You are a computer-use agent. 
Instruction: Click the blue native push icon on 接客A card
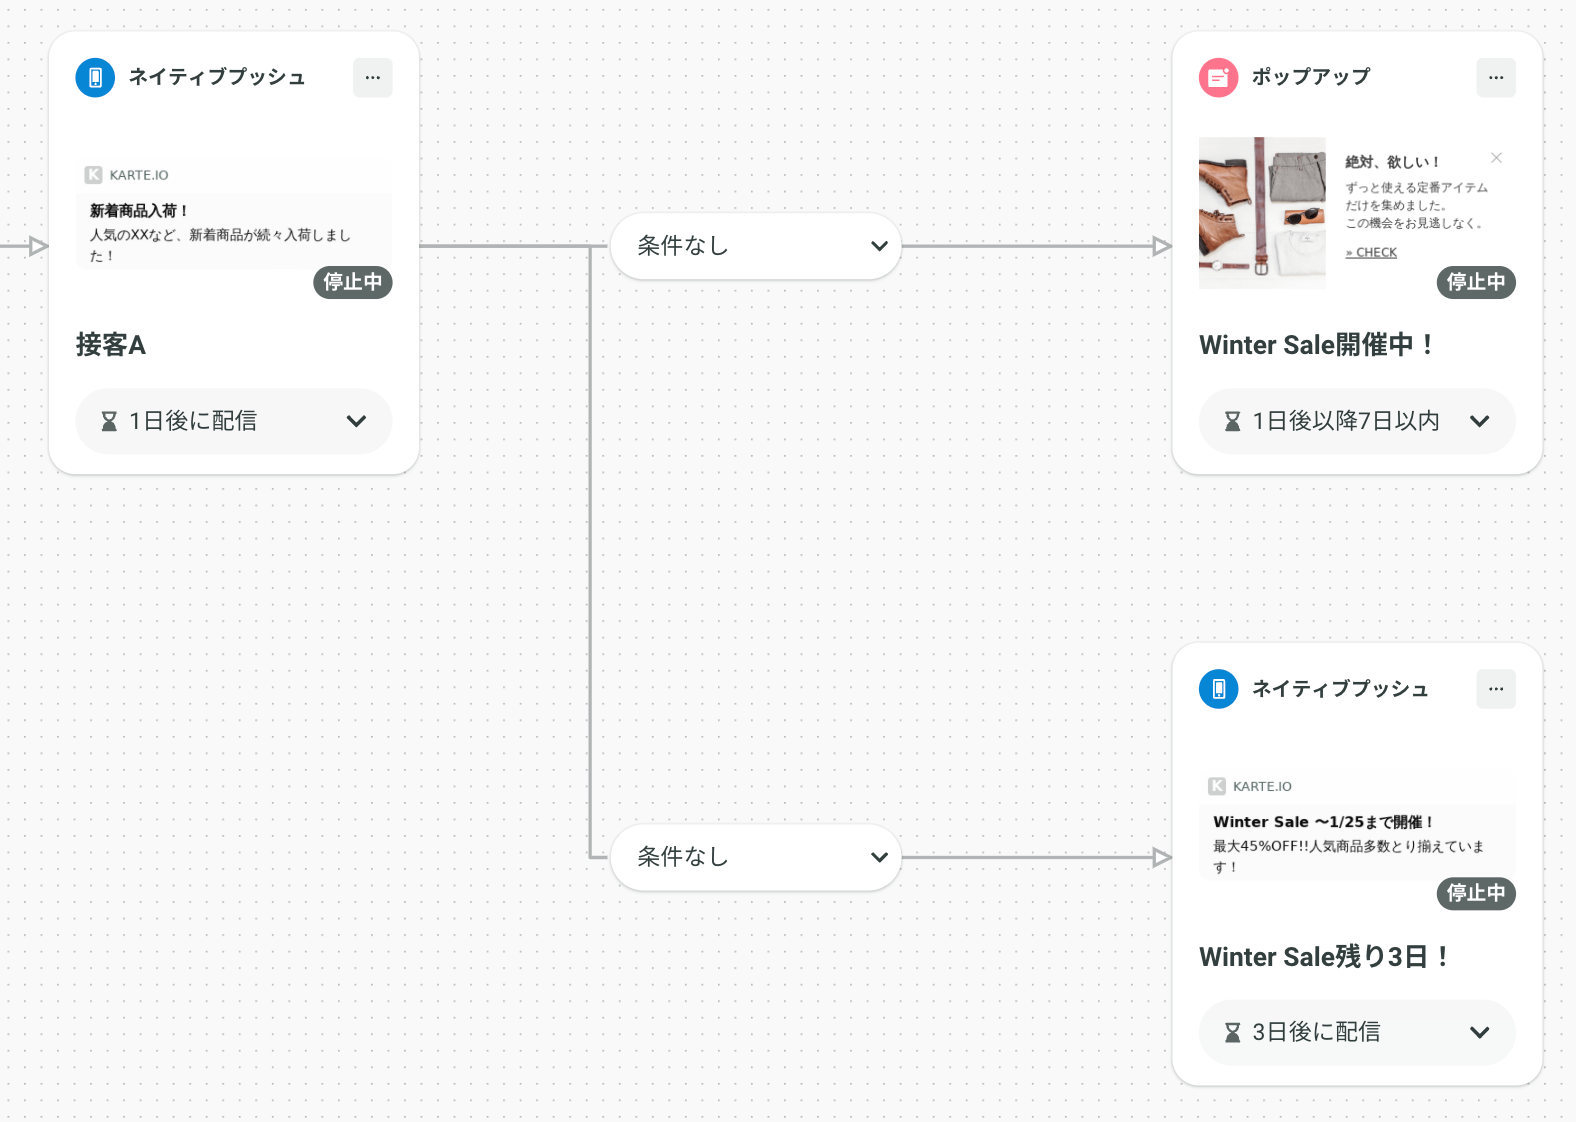[x=95, y=77]
